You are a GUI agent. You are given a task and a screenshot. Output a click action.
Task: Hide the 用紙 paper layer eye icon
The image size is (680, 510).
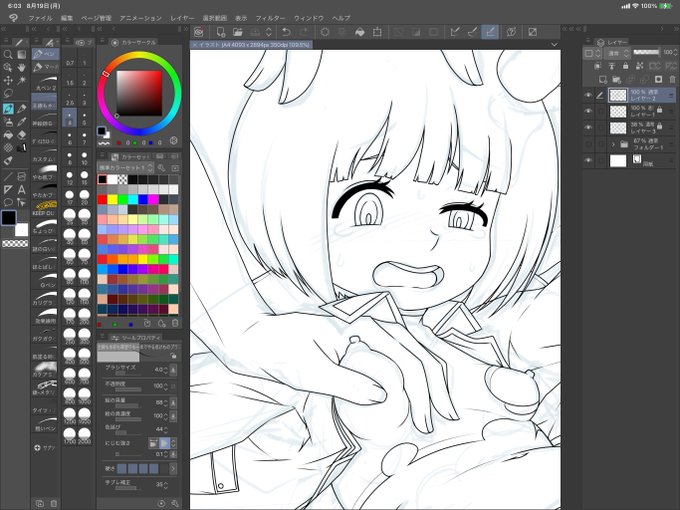[x=588, y=160]
